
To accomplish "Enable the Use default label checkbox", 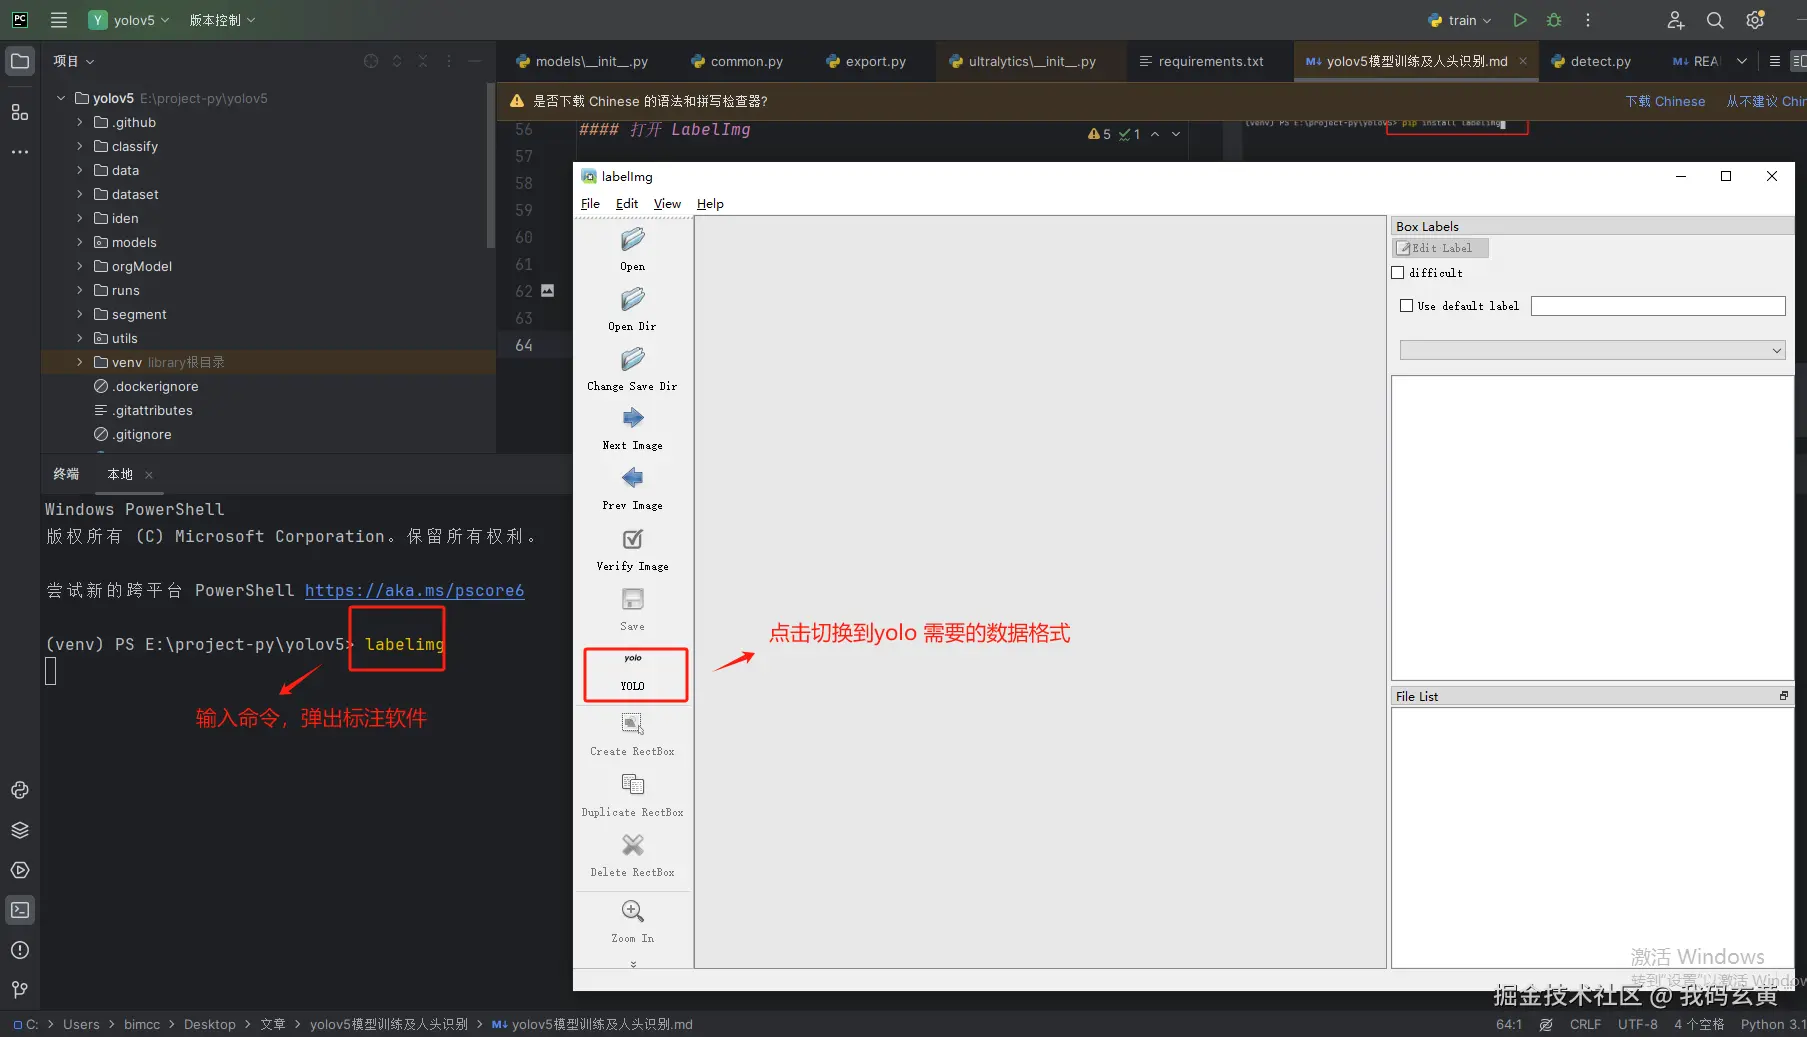I will click(1407, 306).
